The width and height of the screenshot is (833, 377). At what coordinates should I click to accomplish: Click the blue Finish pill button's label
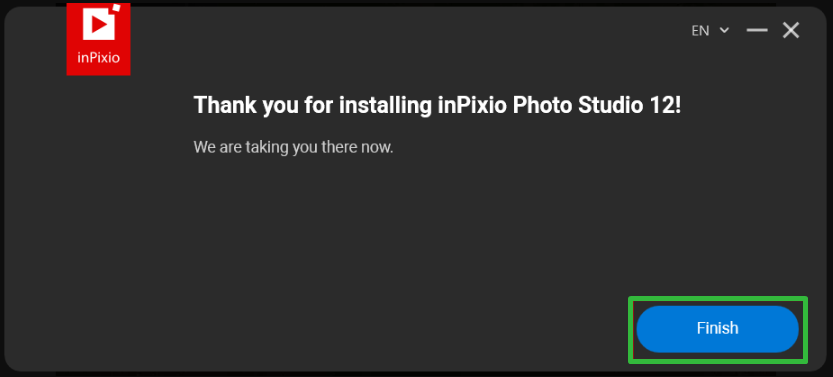tap(717, 328)
